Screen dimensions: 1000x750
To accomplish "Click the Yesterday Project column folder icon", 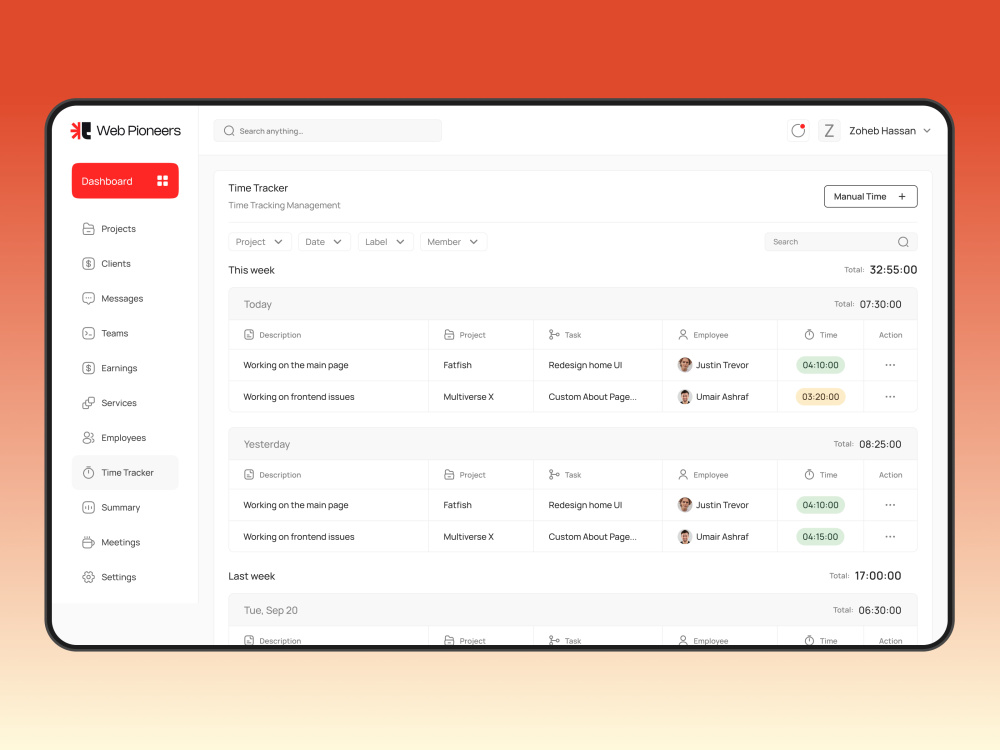I will click(449, 474).
